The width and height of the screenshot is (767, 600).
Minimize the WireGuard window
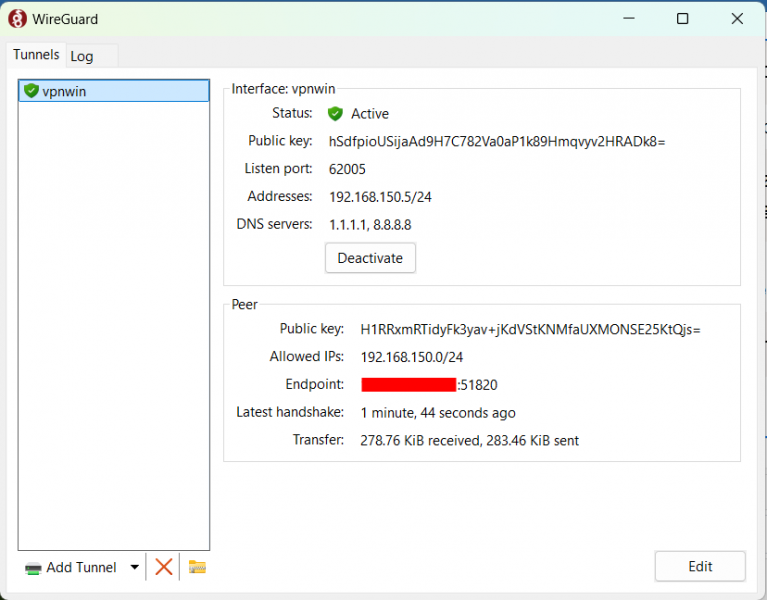pyautogui.click(x=629, y=19)
